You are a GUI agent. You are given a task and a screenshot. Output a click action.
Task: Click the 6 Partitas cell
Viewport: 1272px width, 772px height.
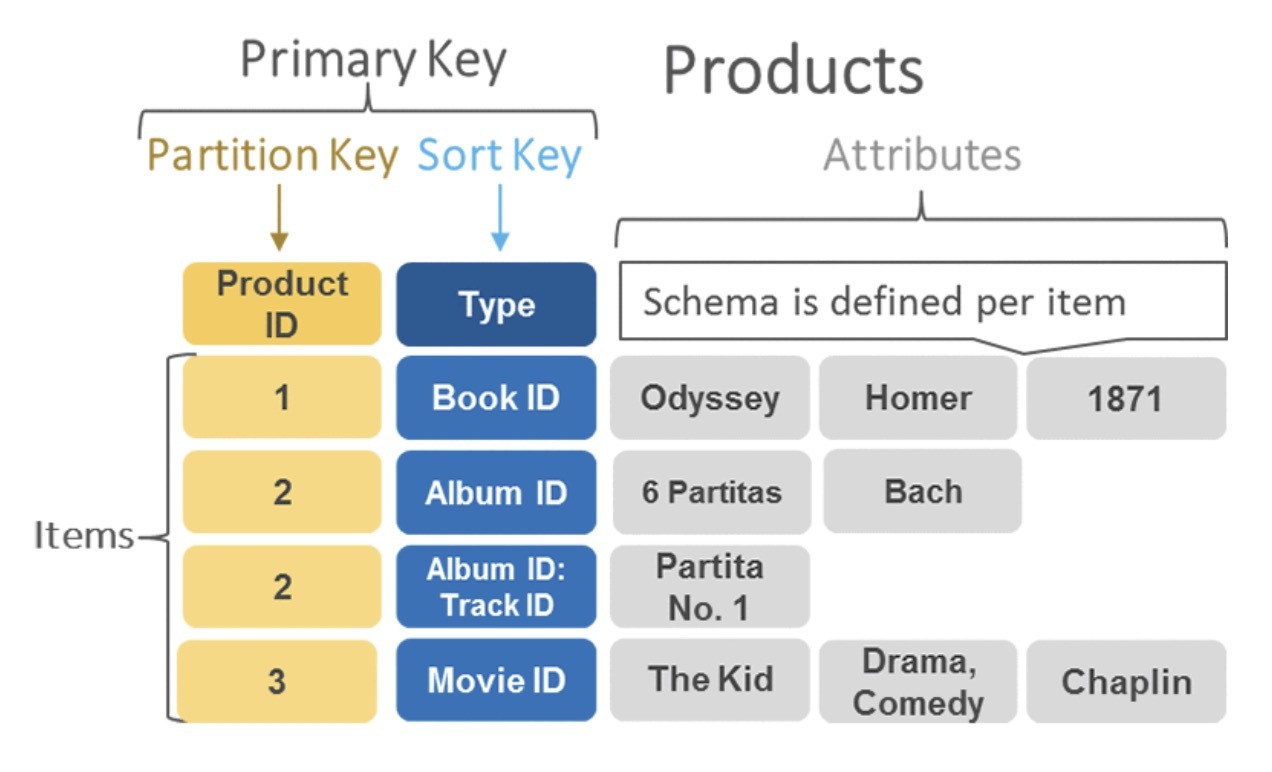point(710,492)
